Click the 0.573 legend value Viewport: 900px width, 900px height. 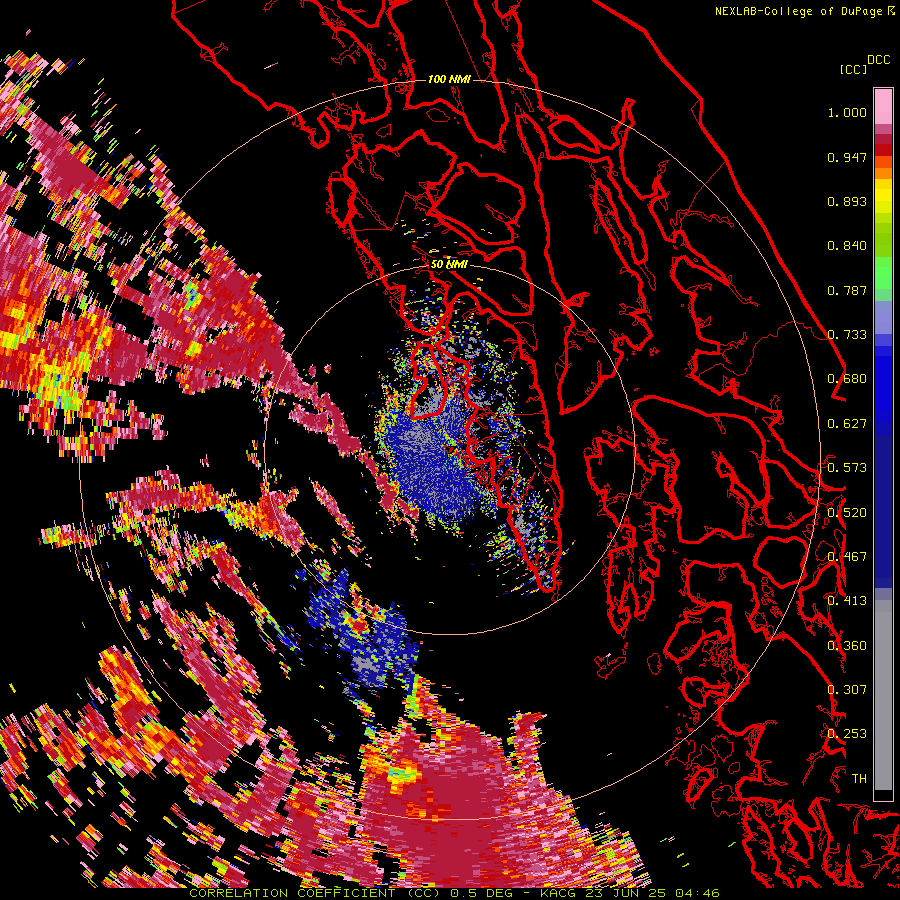pos(847,468)
